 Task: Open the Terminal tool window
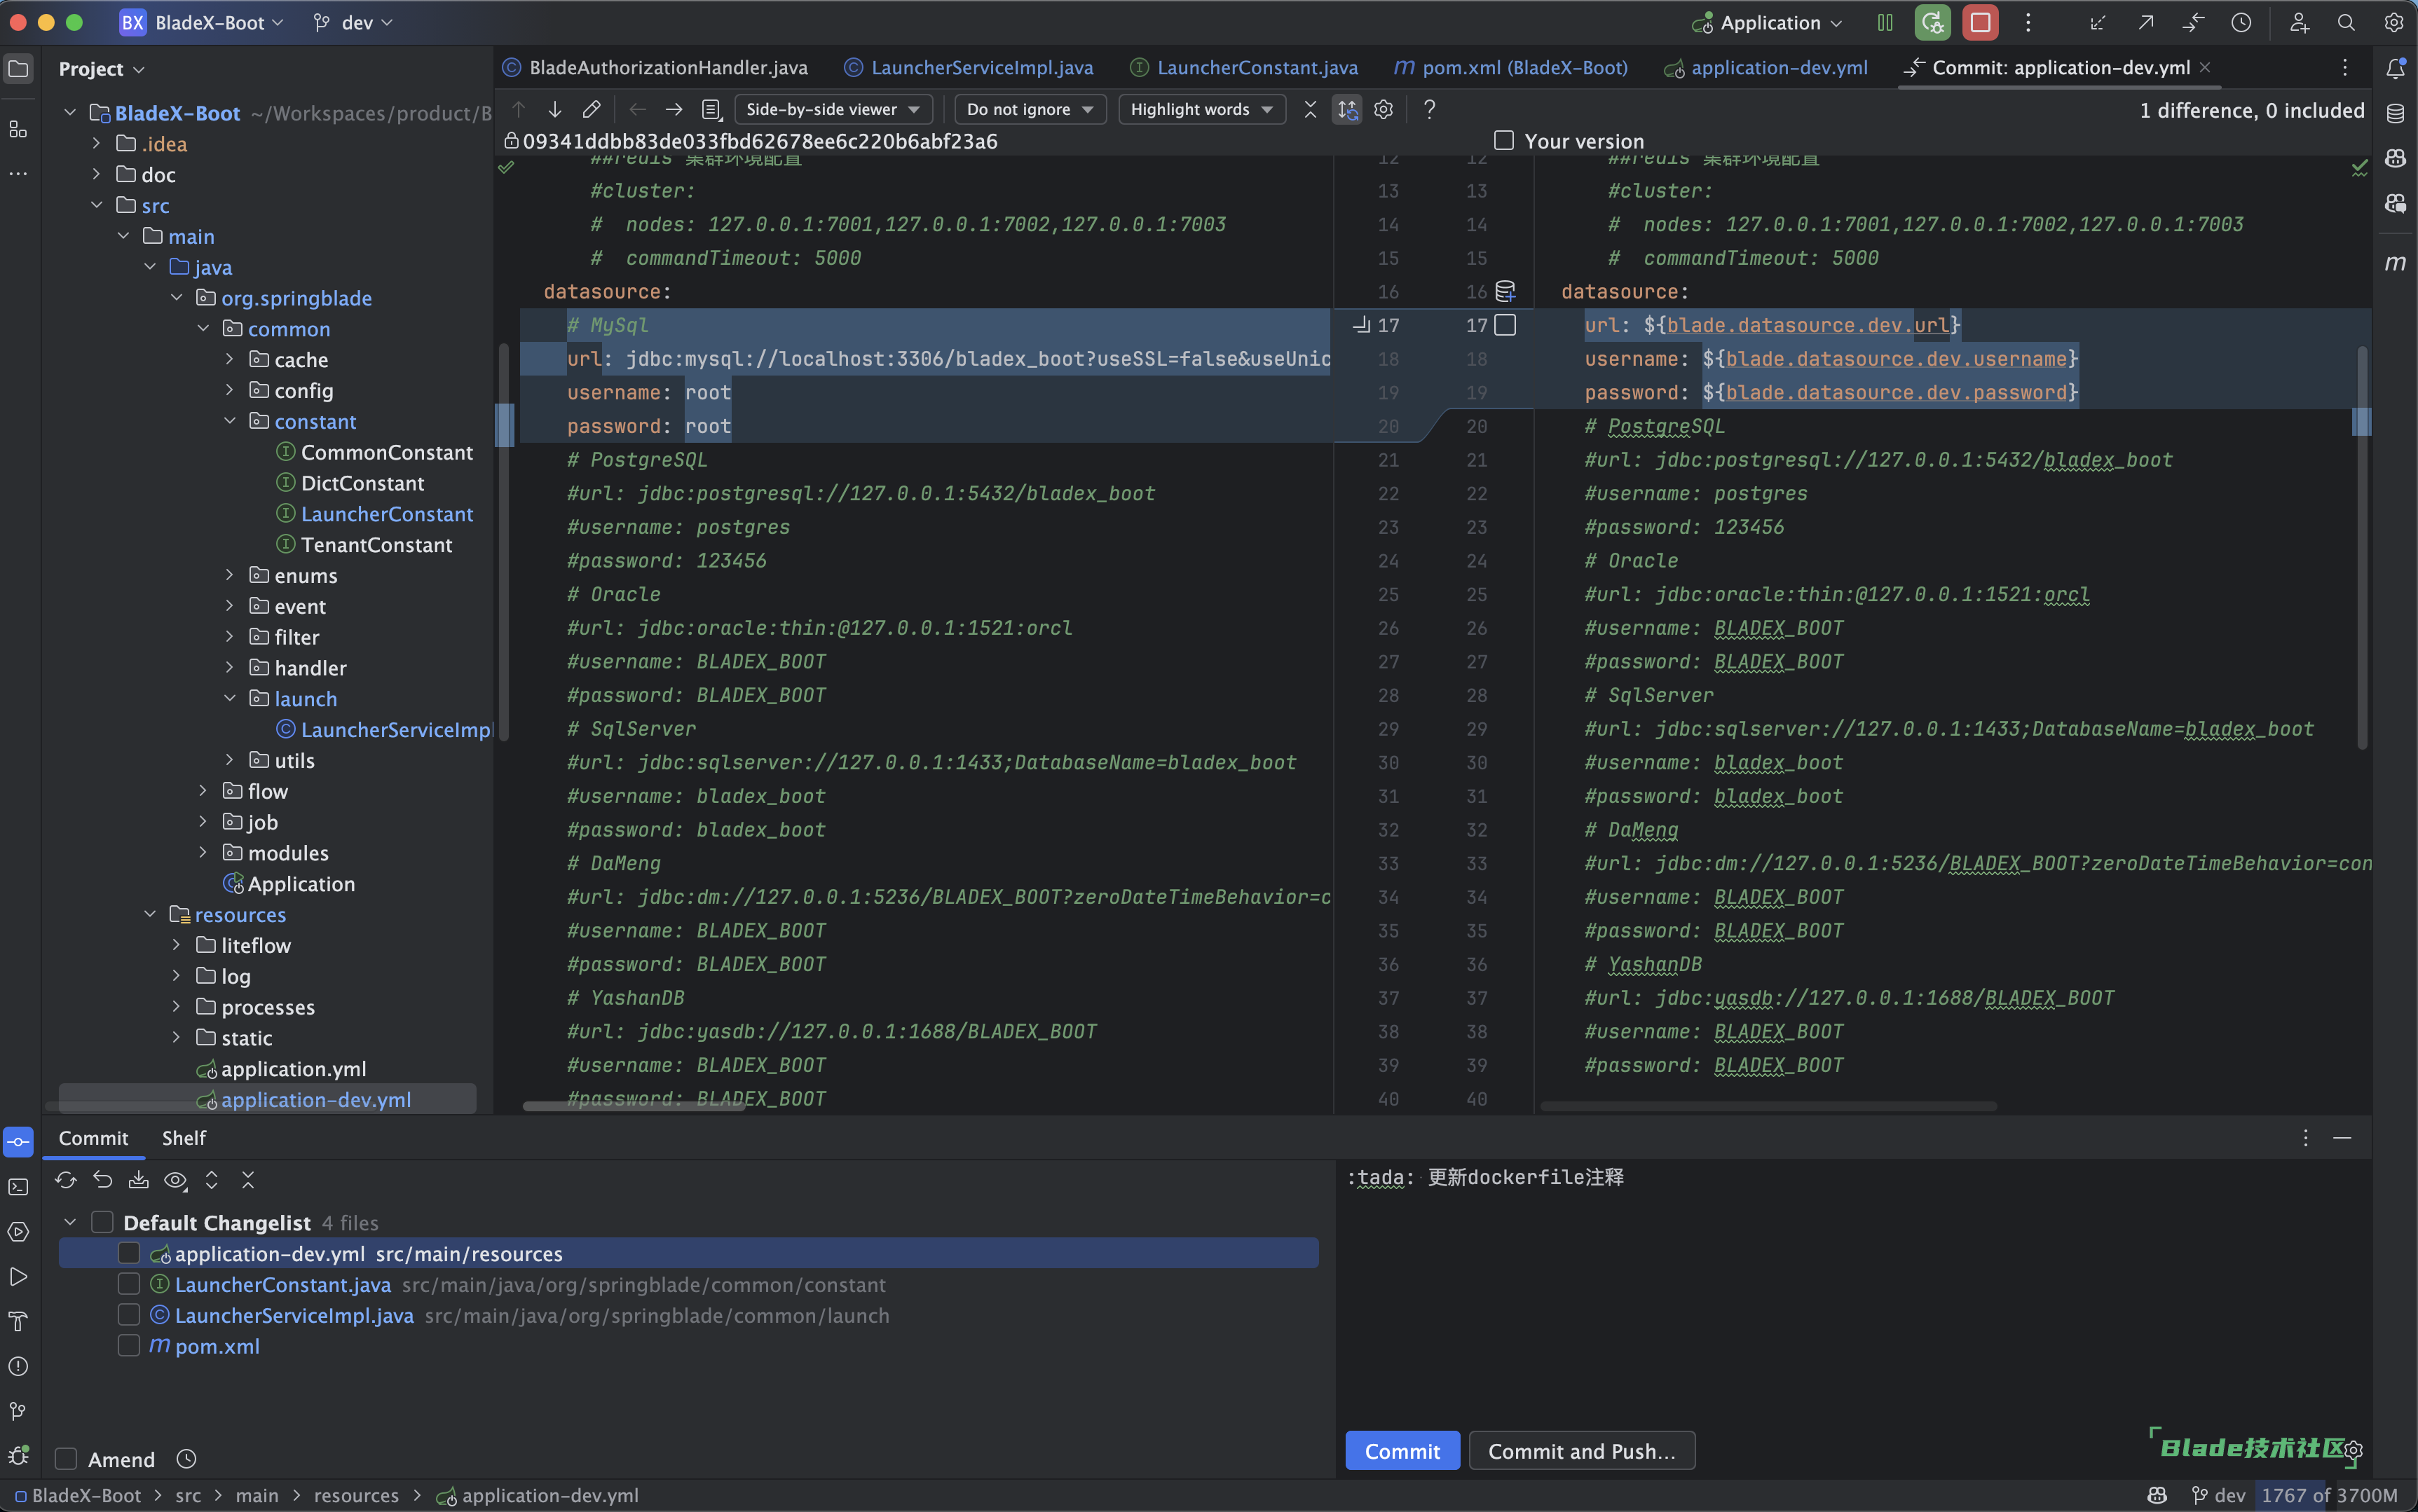[18, 1187]
